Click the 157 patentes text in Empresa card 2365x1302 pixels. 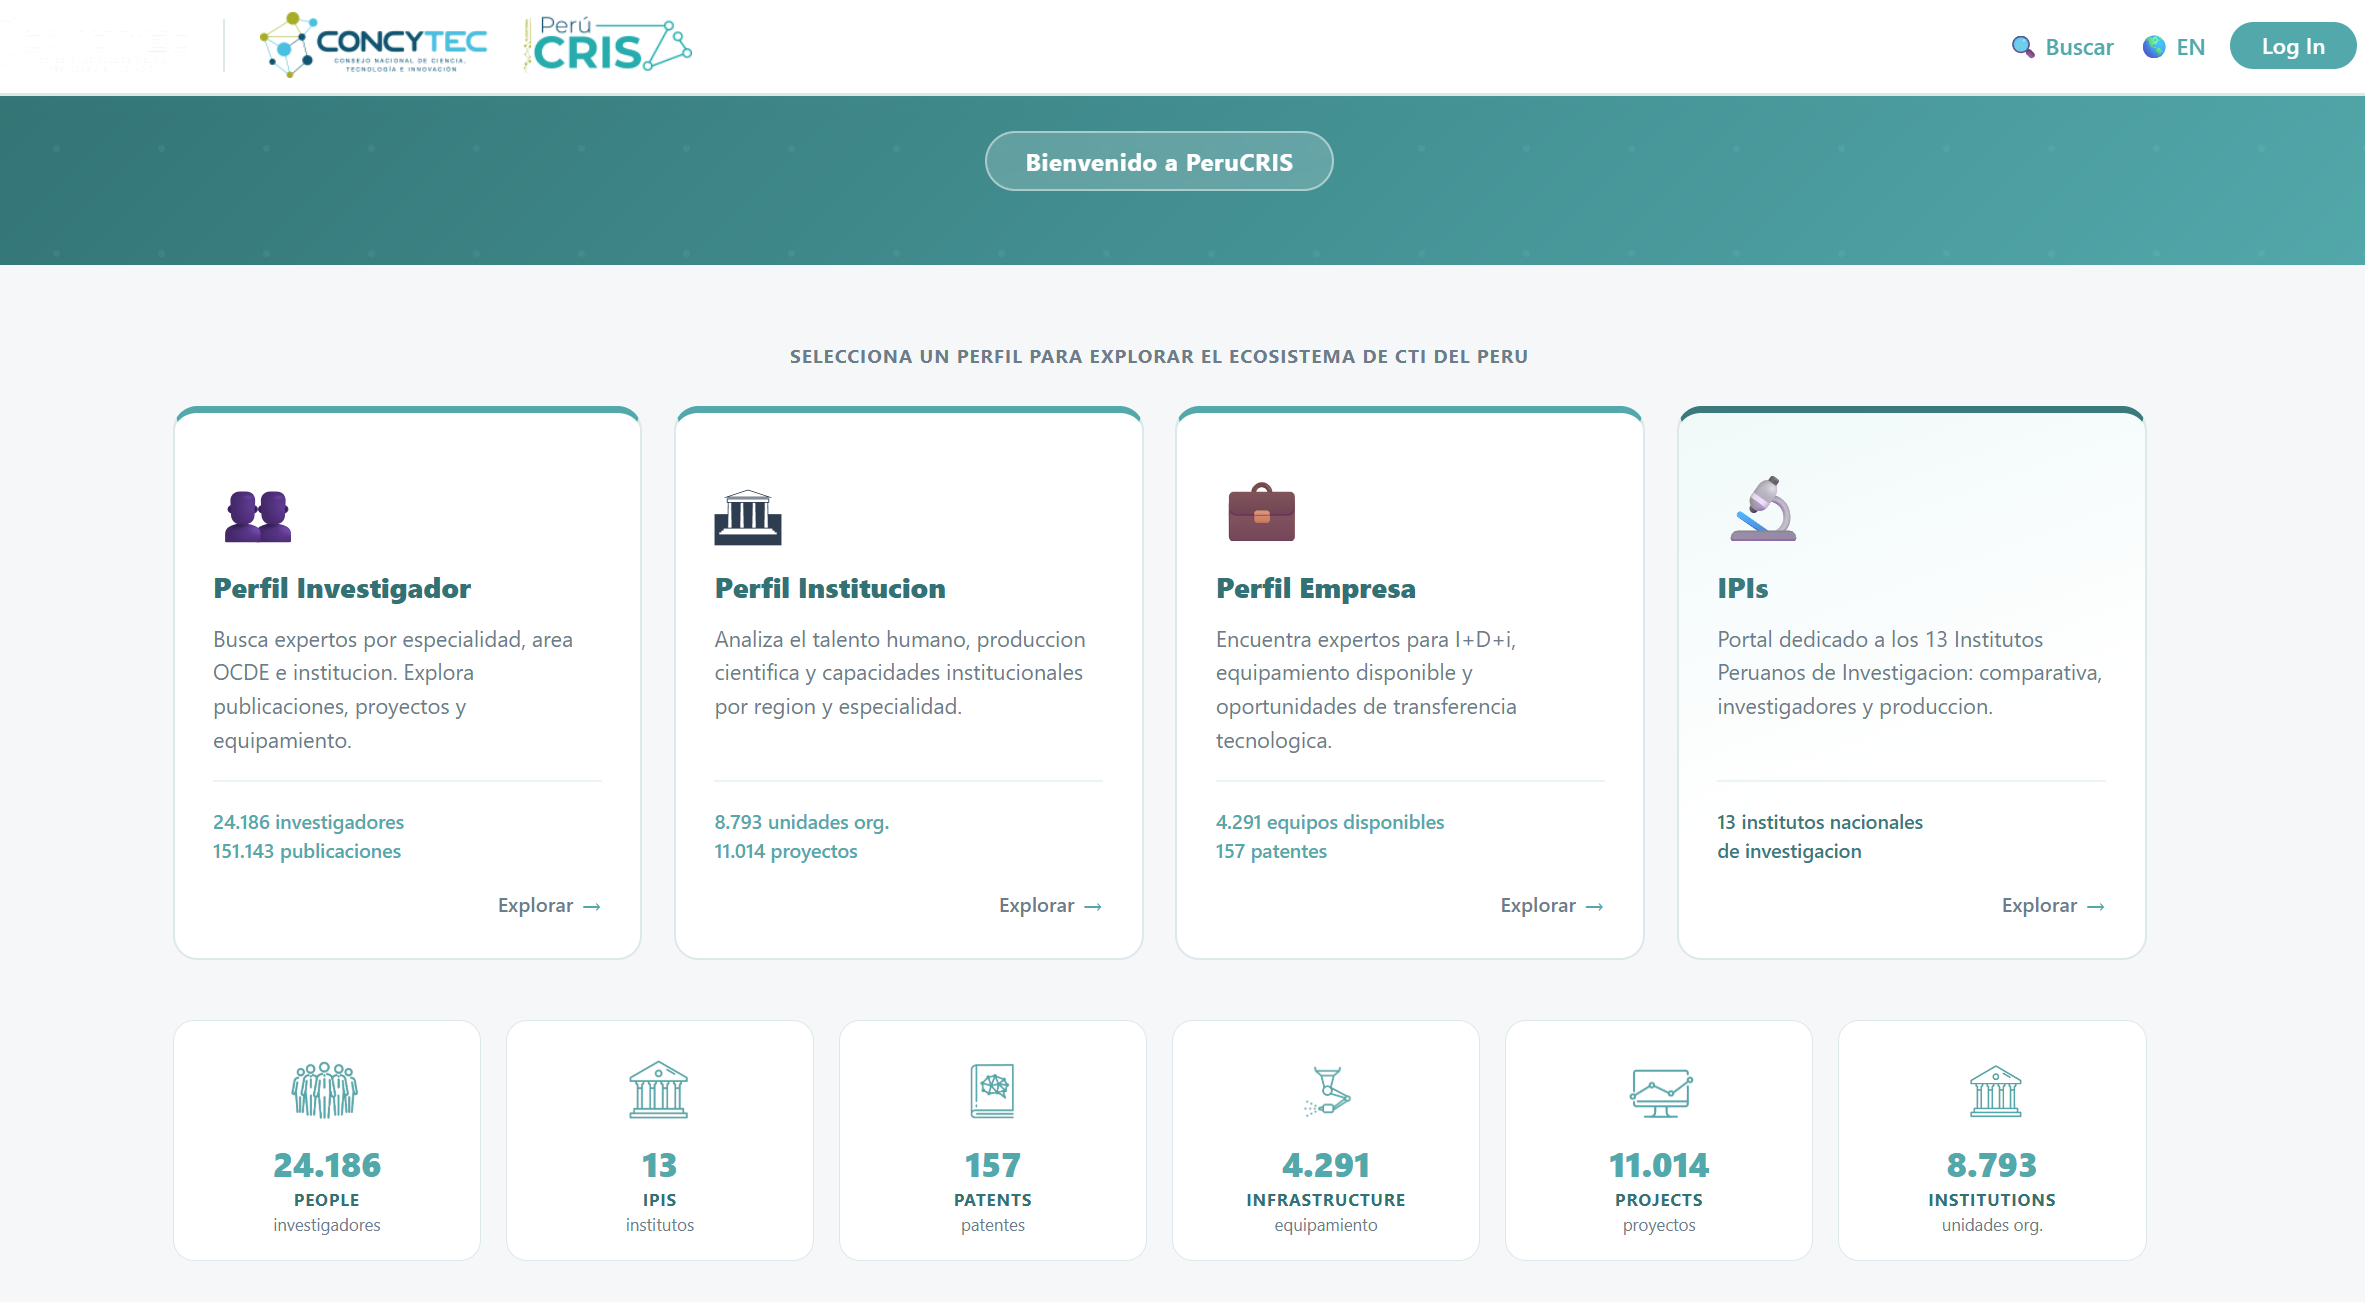pos(1271,851)
